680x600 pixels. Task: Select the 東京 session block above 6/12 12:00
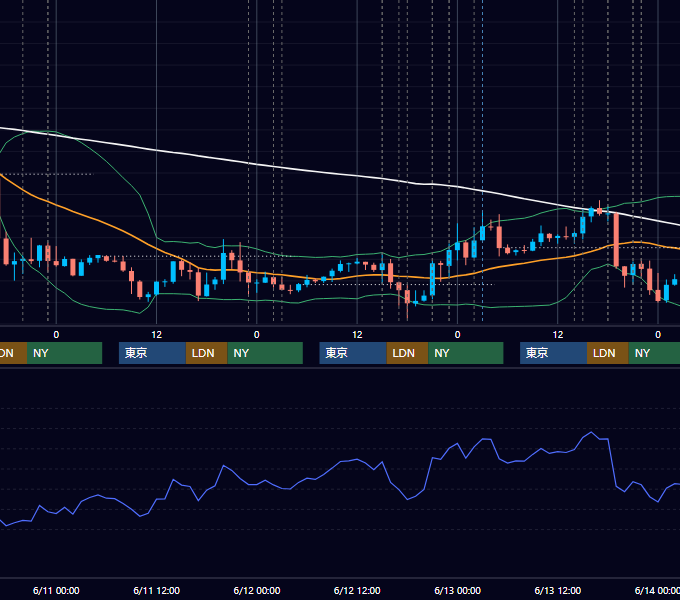pyautogui.click(x=353, y=353)
